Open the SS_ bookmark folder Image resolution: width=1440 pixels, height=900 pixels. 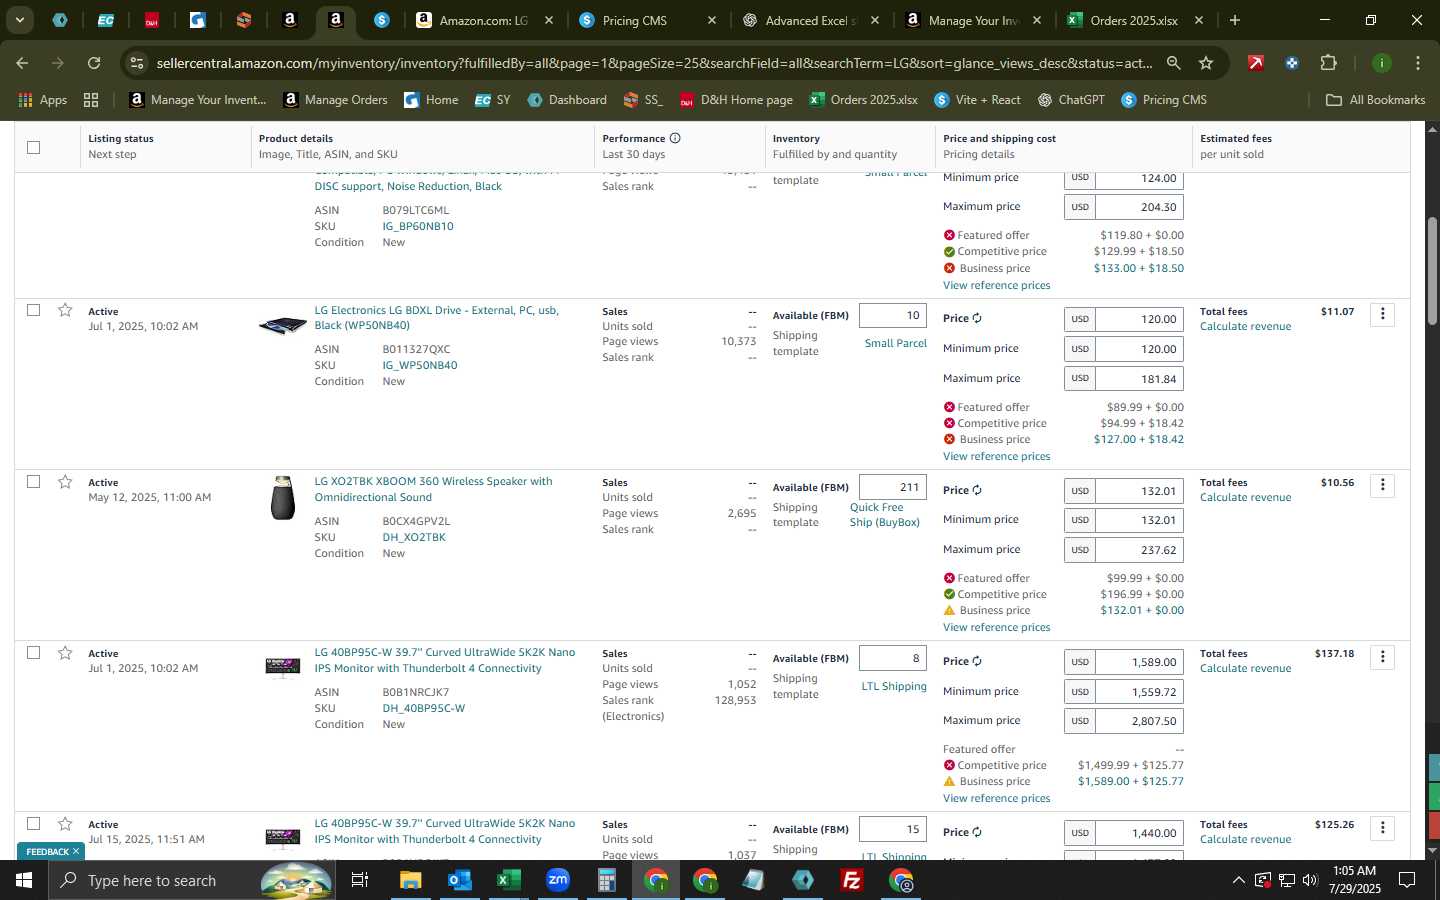[643, 99]
